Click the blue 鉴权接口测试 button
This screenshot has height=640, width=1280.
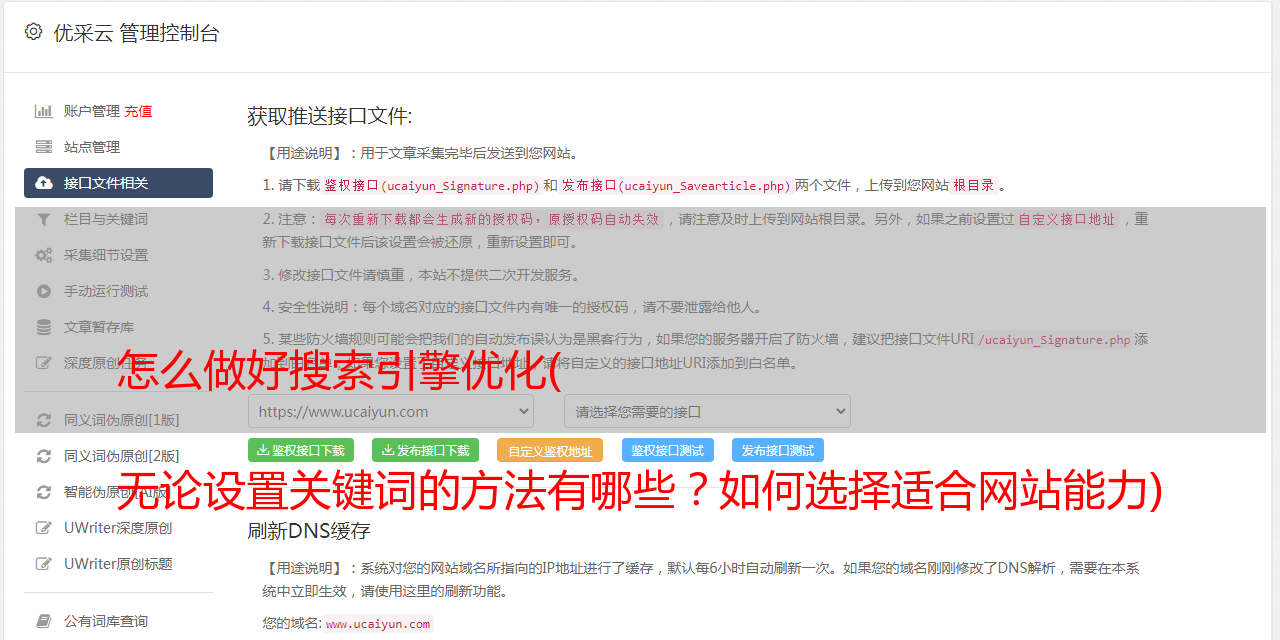coord(668,450)
